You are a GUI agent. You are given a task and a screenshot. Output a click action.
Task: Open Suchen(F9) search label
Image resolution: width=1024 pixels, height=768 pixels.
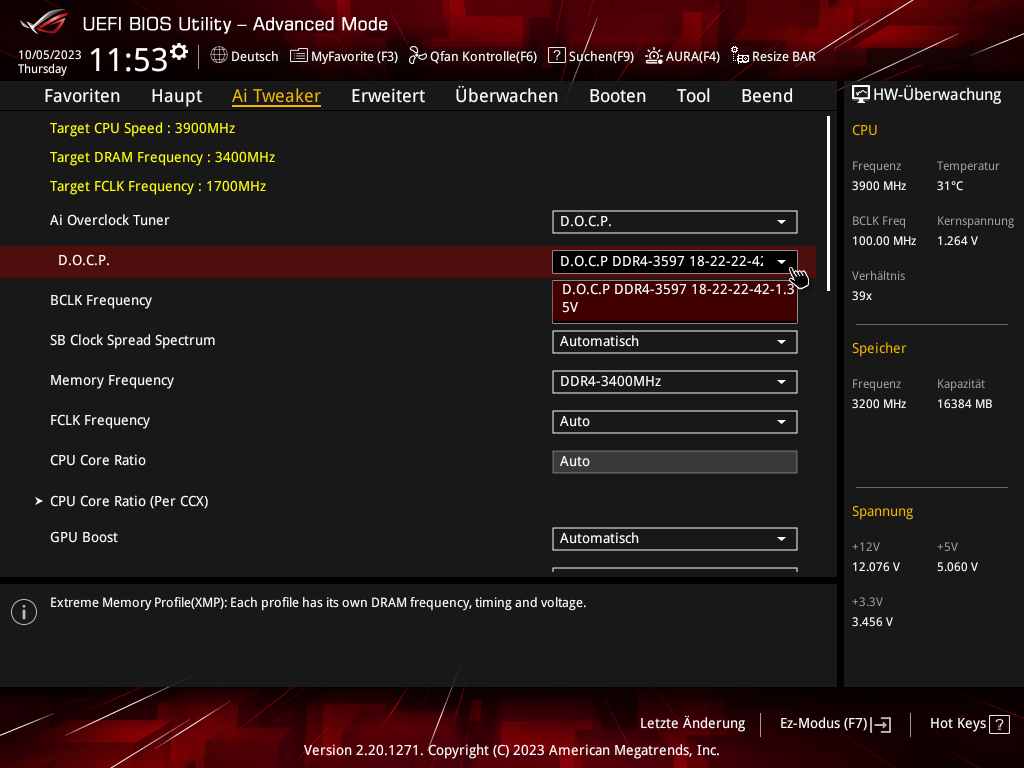pos(601,56)
